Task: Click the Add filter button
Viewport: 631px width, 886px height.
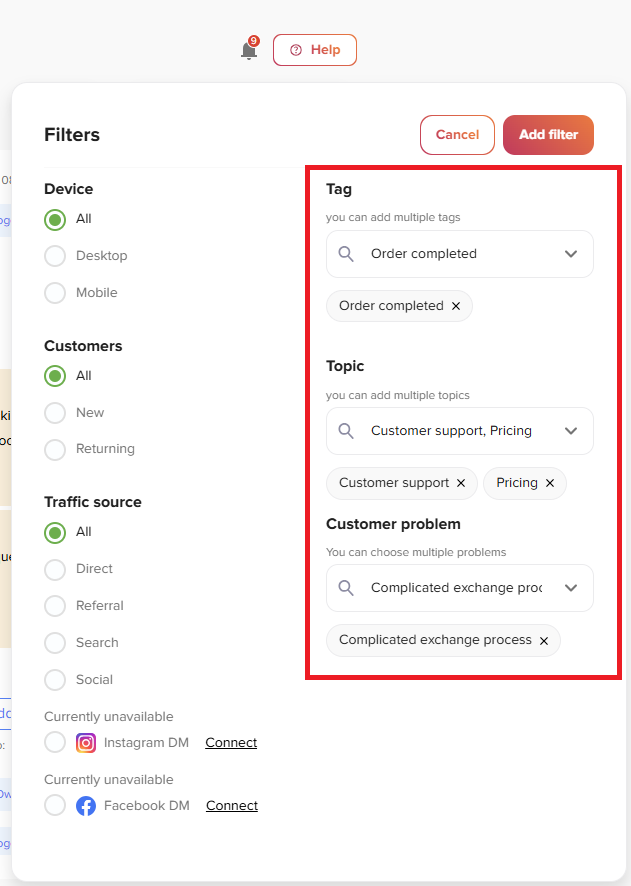Action: (548, 134)
